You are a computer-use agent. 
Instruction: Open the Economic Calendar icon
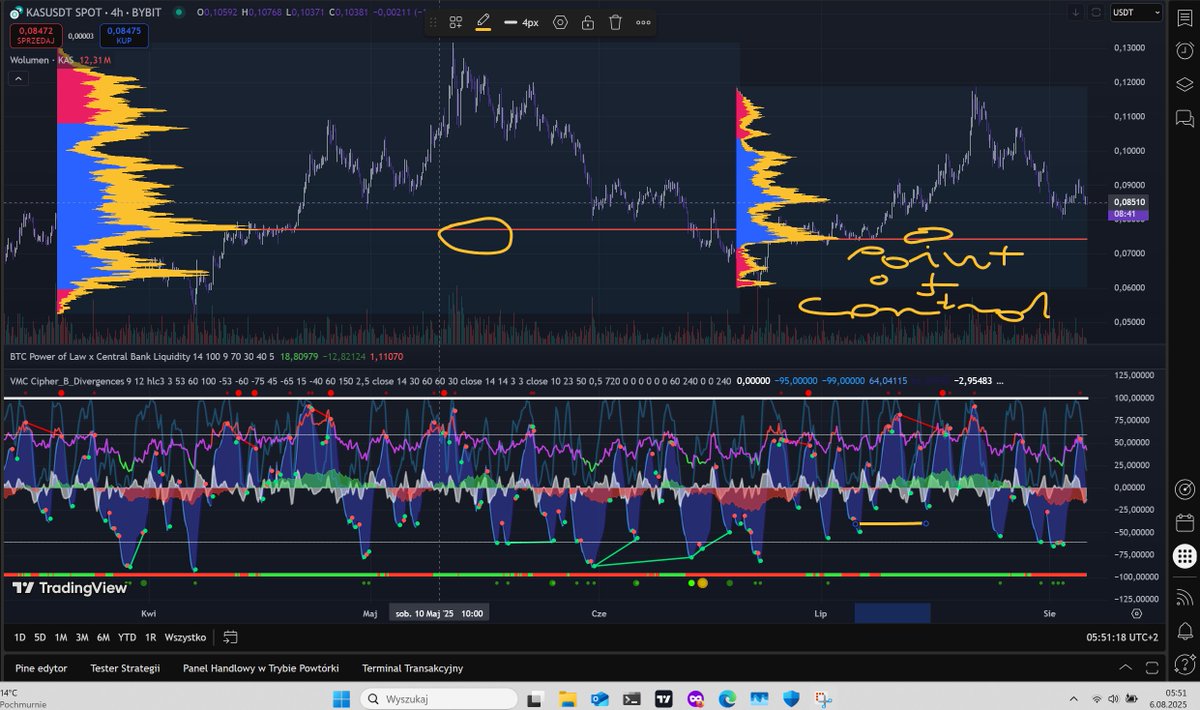click(x=1185, y=524)
